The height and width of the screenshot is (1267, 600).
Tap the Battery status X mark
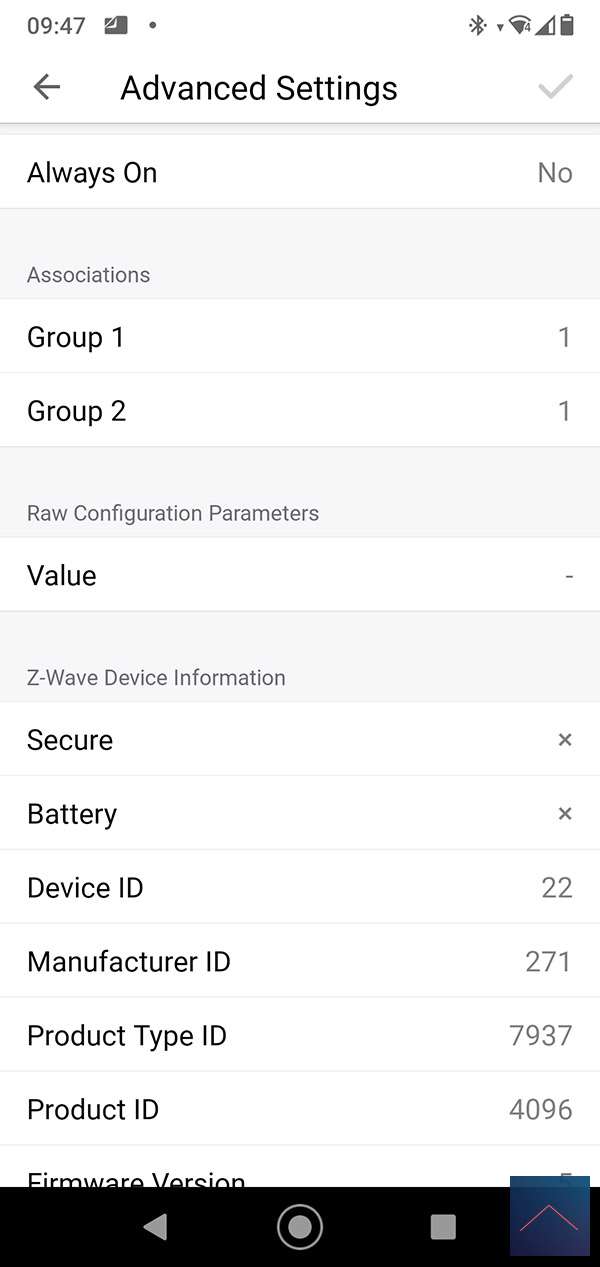[x=565, y=814]
